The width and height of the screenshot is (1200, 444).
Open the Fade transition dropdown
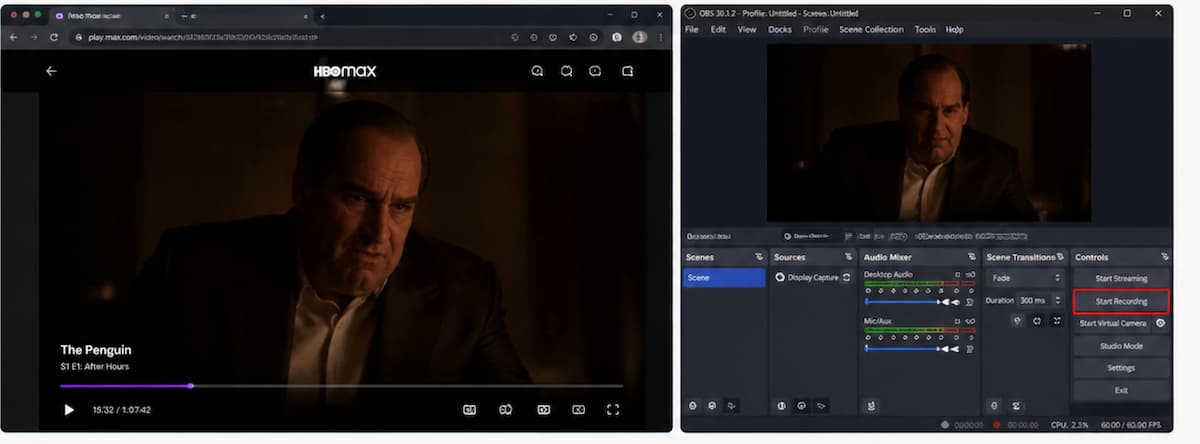1025,278
